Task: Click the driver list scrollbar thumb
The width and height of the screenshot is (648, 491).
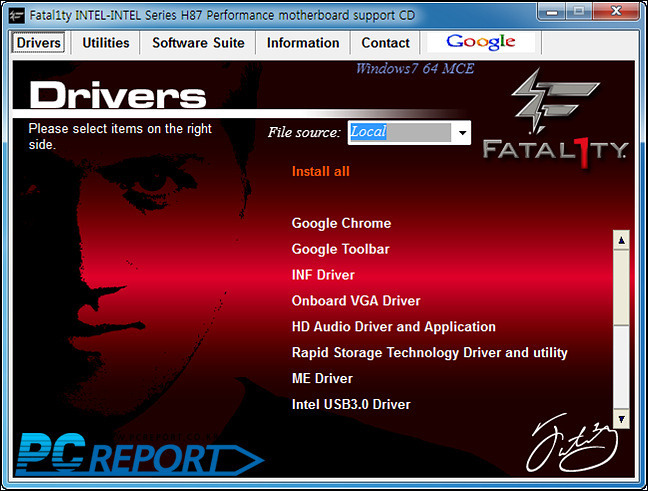Action: 621,287
